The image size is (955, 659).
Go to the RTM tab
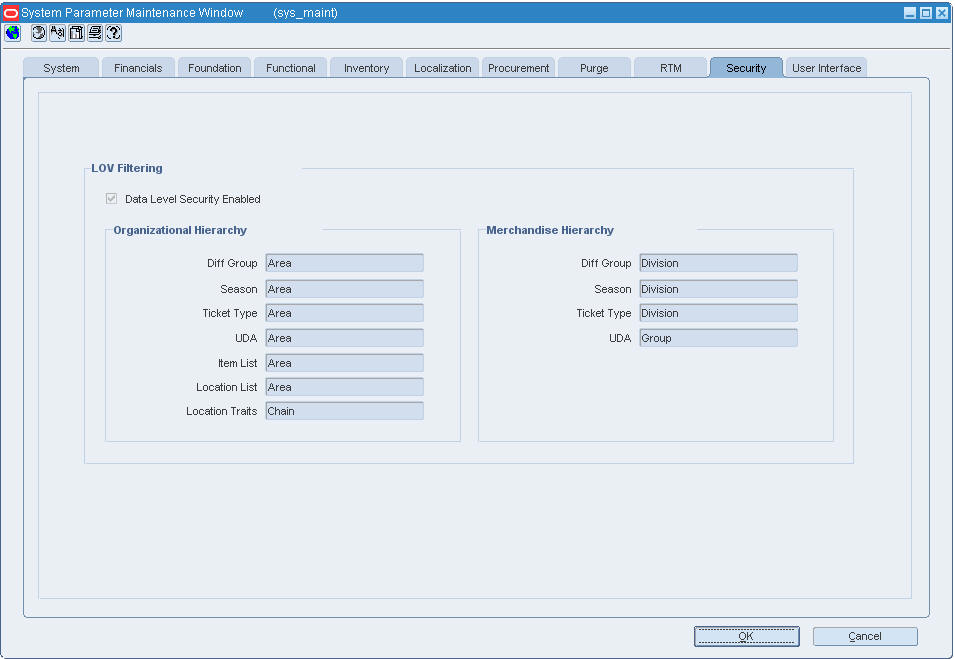point(671,68)
